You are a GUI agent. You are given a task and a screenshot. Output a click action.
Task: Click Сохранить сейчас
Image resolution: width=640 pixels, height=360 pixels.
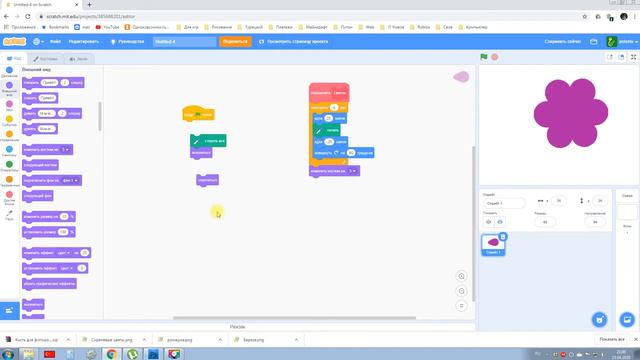tap(562, 41)
